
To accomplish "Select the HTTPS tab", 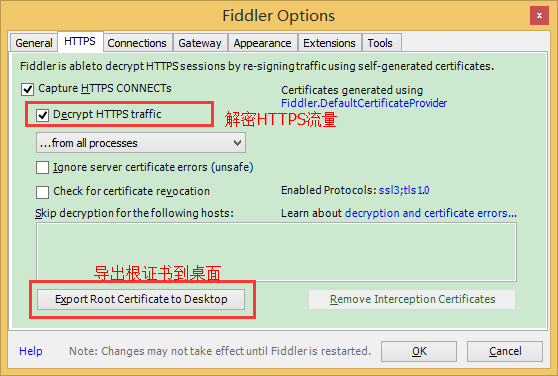I will pos(80,42).
